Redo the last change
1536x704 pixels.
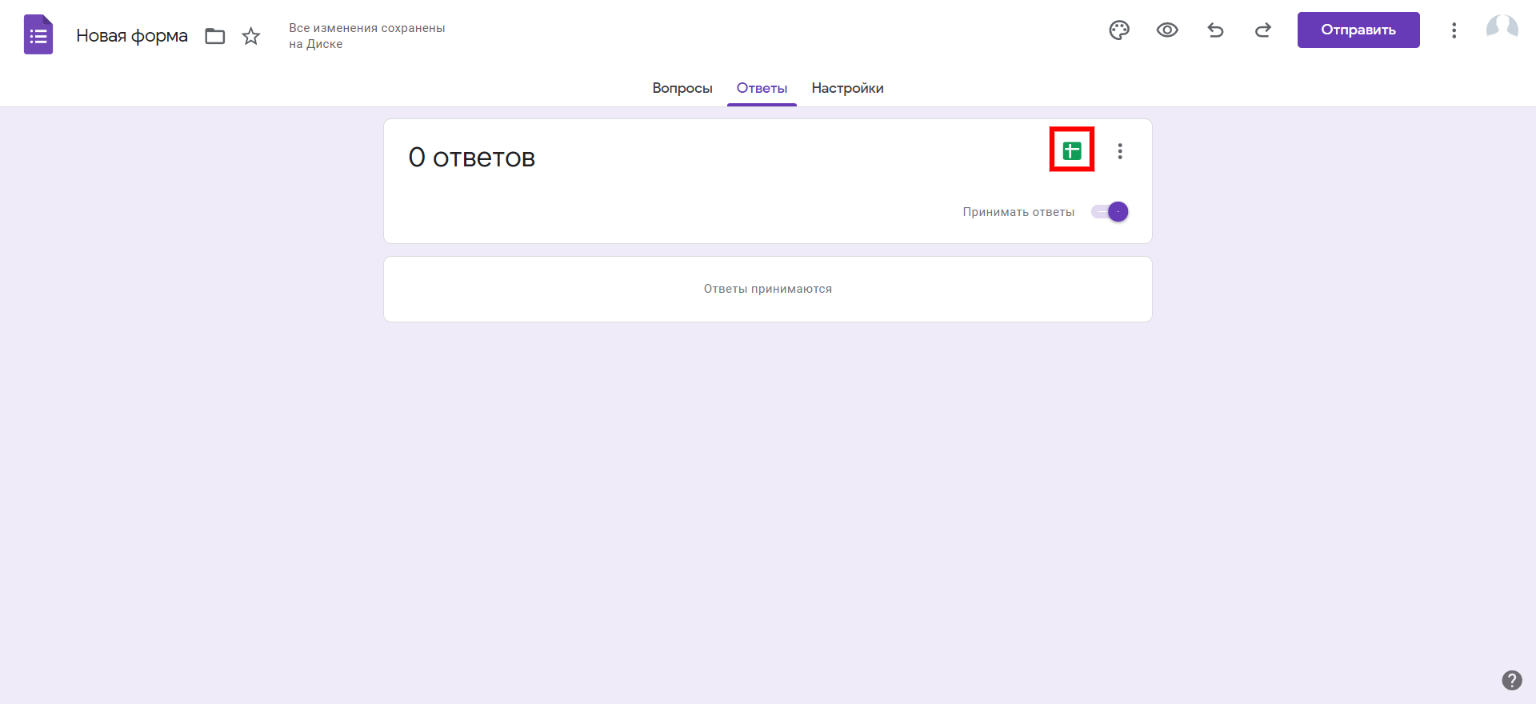click(x=1263, y=30)
